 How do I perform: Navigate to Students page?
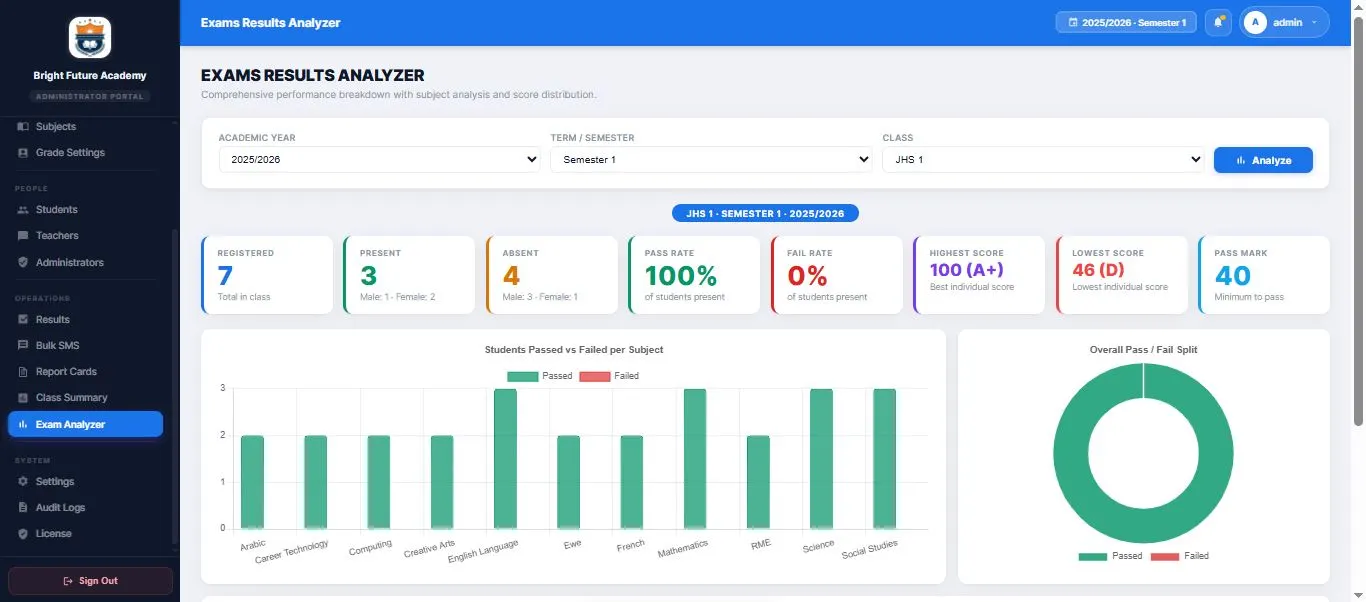tap(85, 210)
